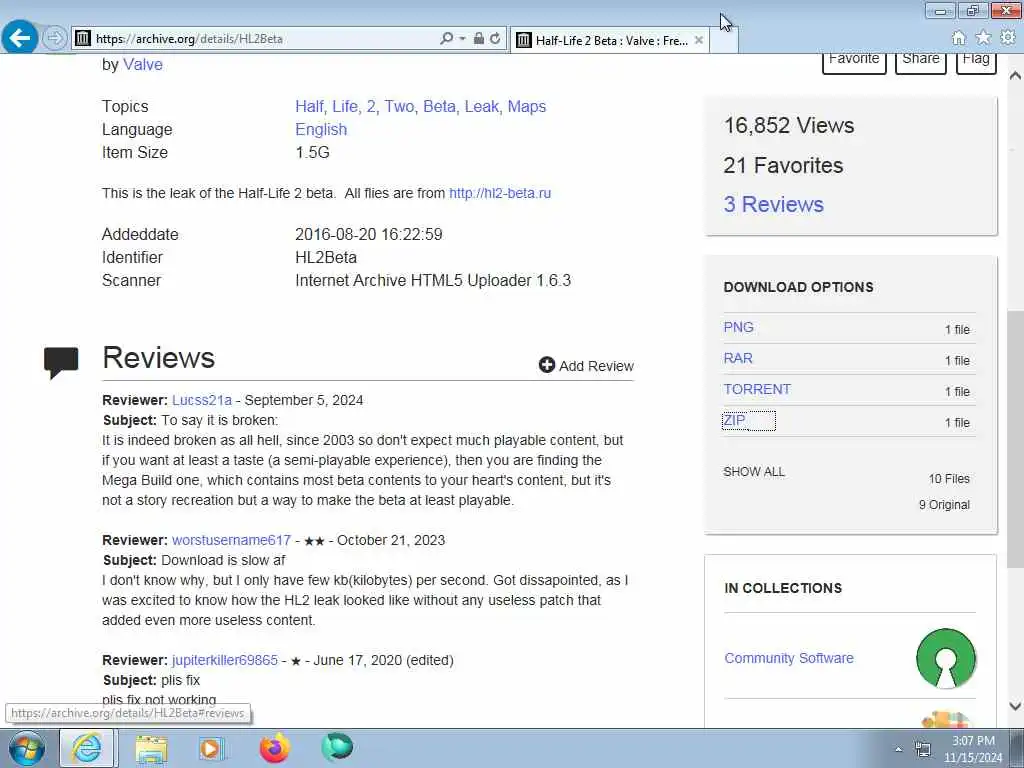Click the '10 Files' text

(x=949, y=479)
